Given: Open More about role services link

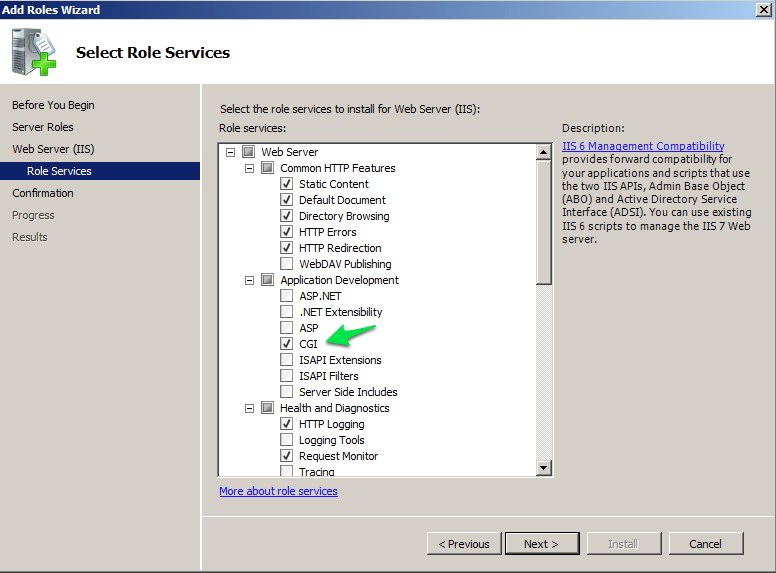Looking at the screenshot, I should point(279,491).
